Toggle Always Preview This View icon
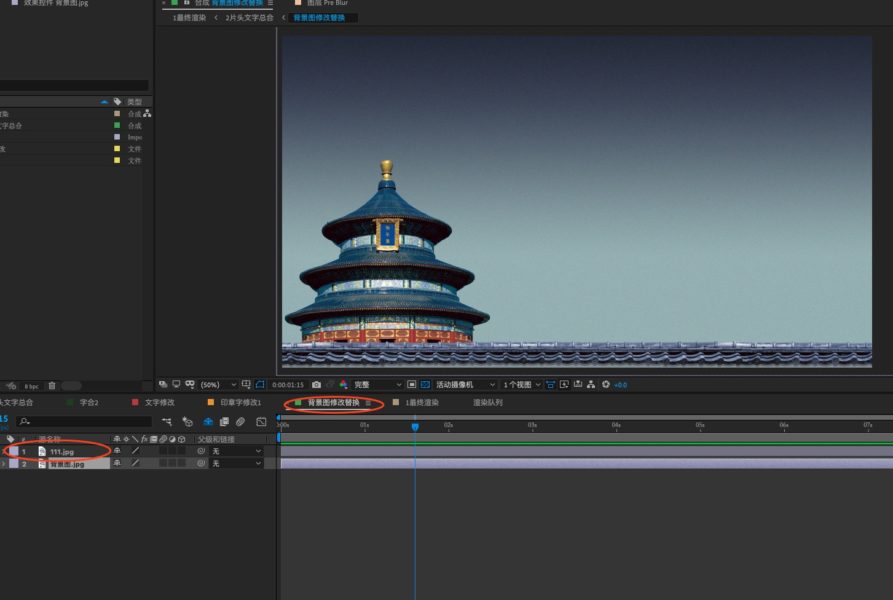Image resolution: width=893 pixels, height=600 pixels. point(163,384)
